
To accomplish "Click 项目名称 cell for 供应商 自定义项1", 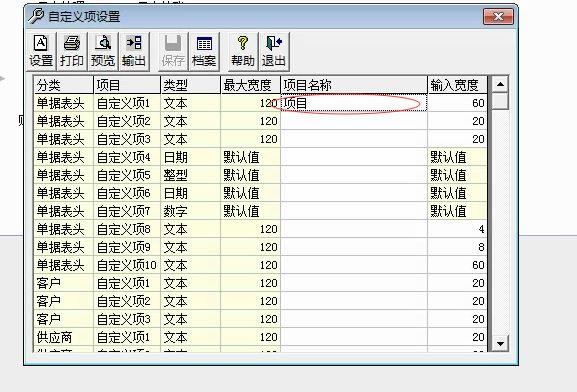I will click(354, 337).
